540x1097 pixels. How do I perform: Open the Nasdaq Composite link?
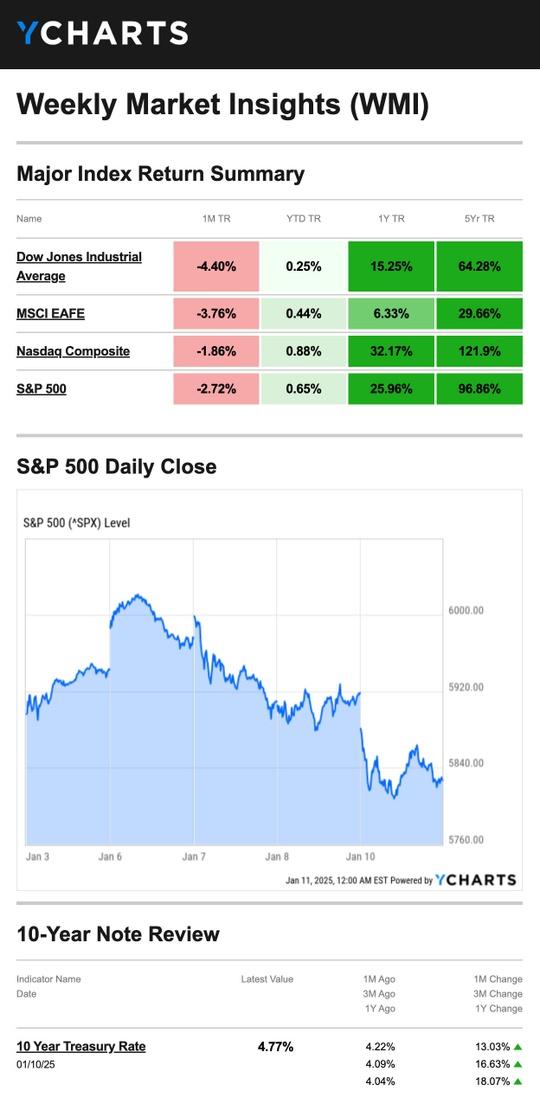tap(73, 351)
